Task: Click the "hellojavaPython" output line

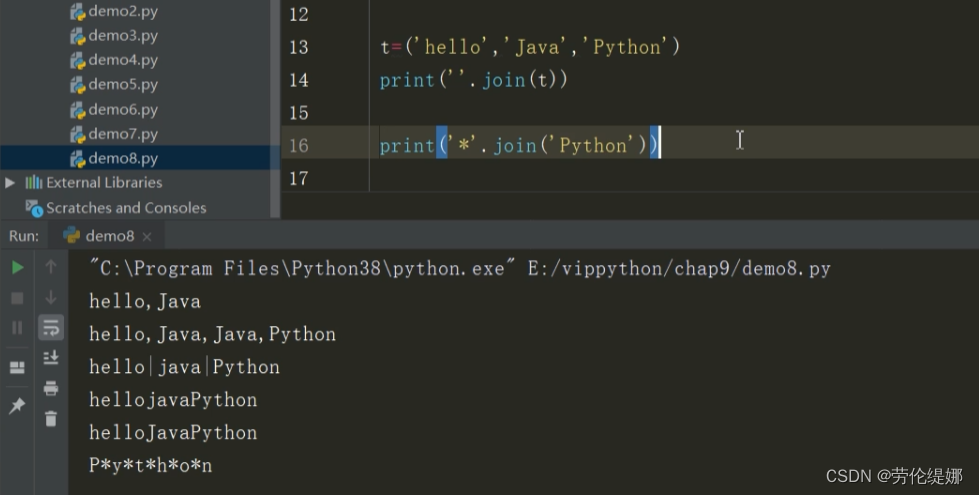Action: click(x=173, y=399)
